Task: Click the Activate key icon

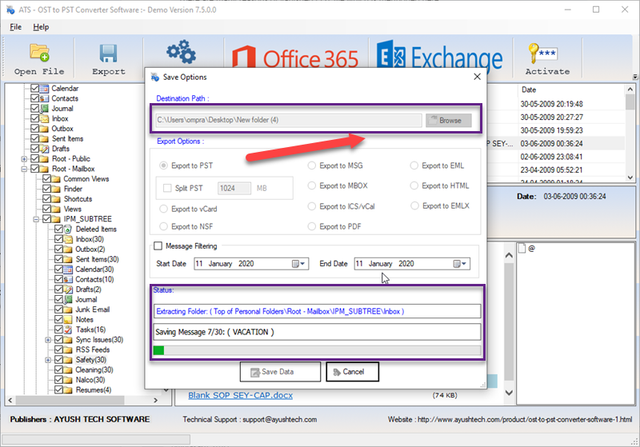Action: [x=547, y=54]
